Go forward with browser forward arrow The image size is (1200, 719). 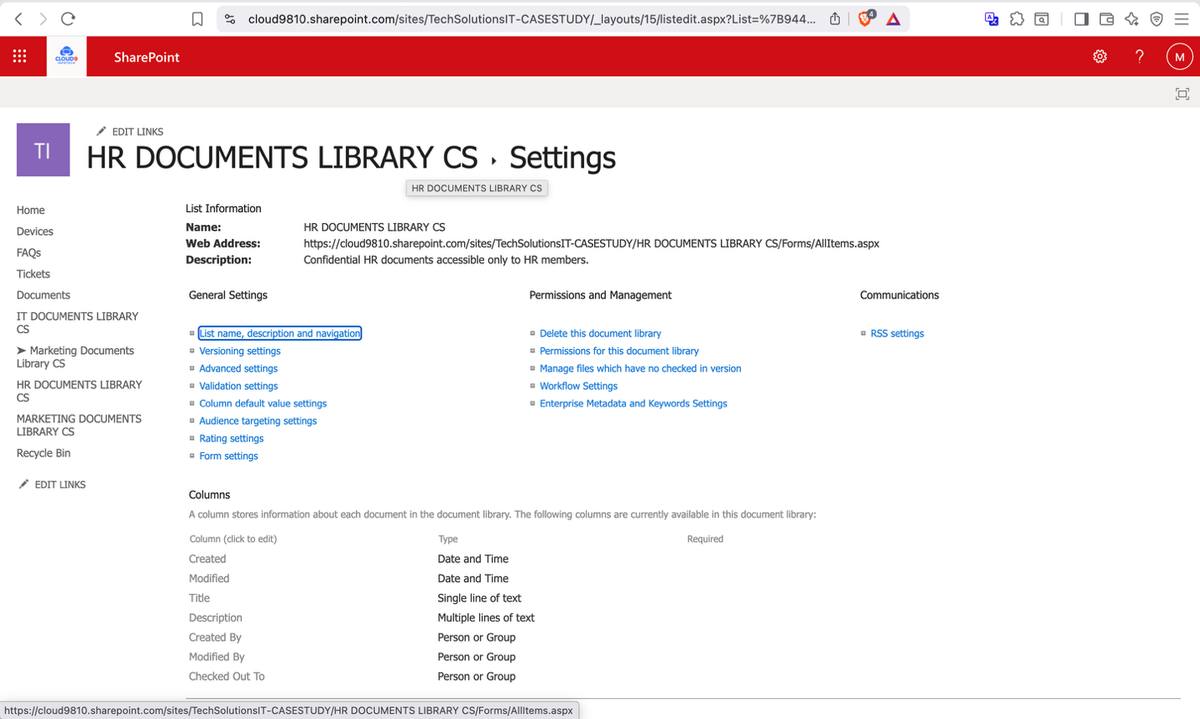tap(42, 18)
